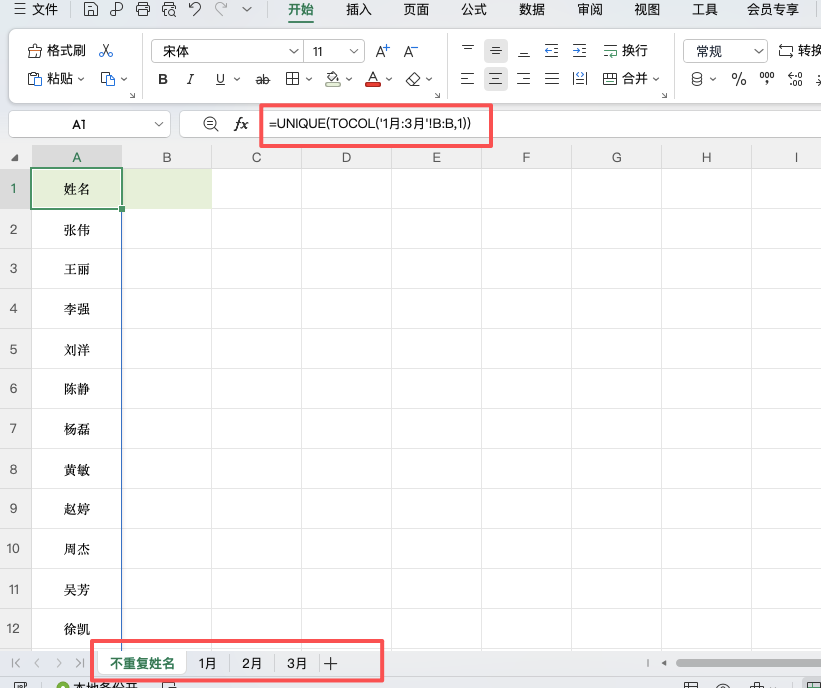
Task: Open the Name Box A1 dropdown
Action: pos(159,125)
